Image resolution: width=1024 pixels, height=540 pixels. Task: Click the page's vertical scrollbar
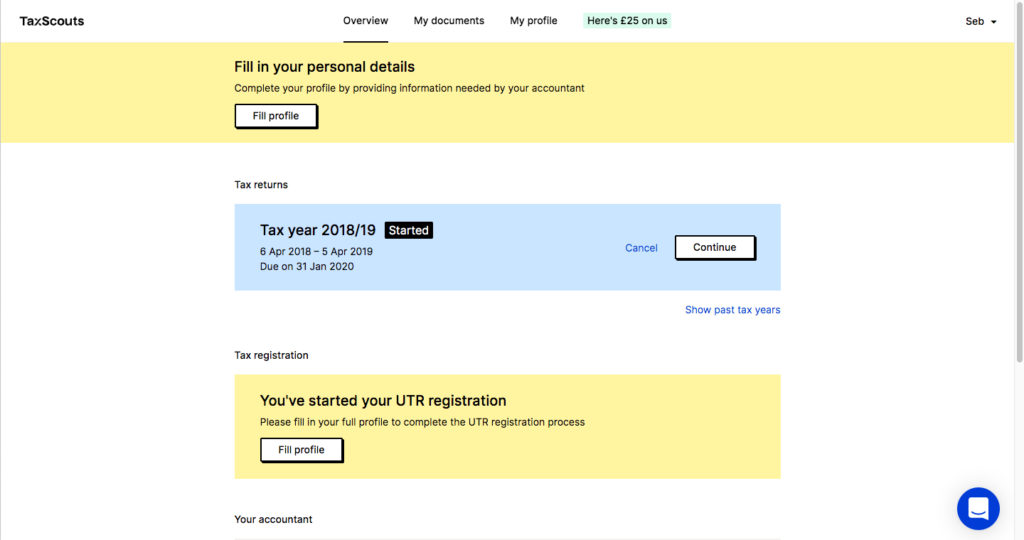point(1019,183)
